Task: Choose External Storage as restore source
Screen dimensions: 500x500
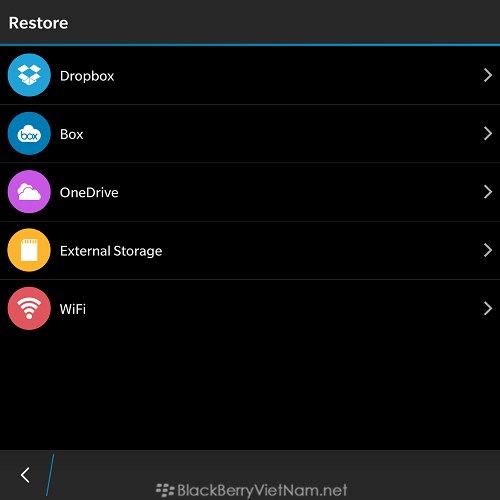Action: [250, 250]
